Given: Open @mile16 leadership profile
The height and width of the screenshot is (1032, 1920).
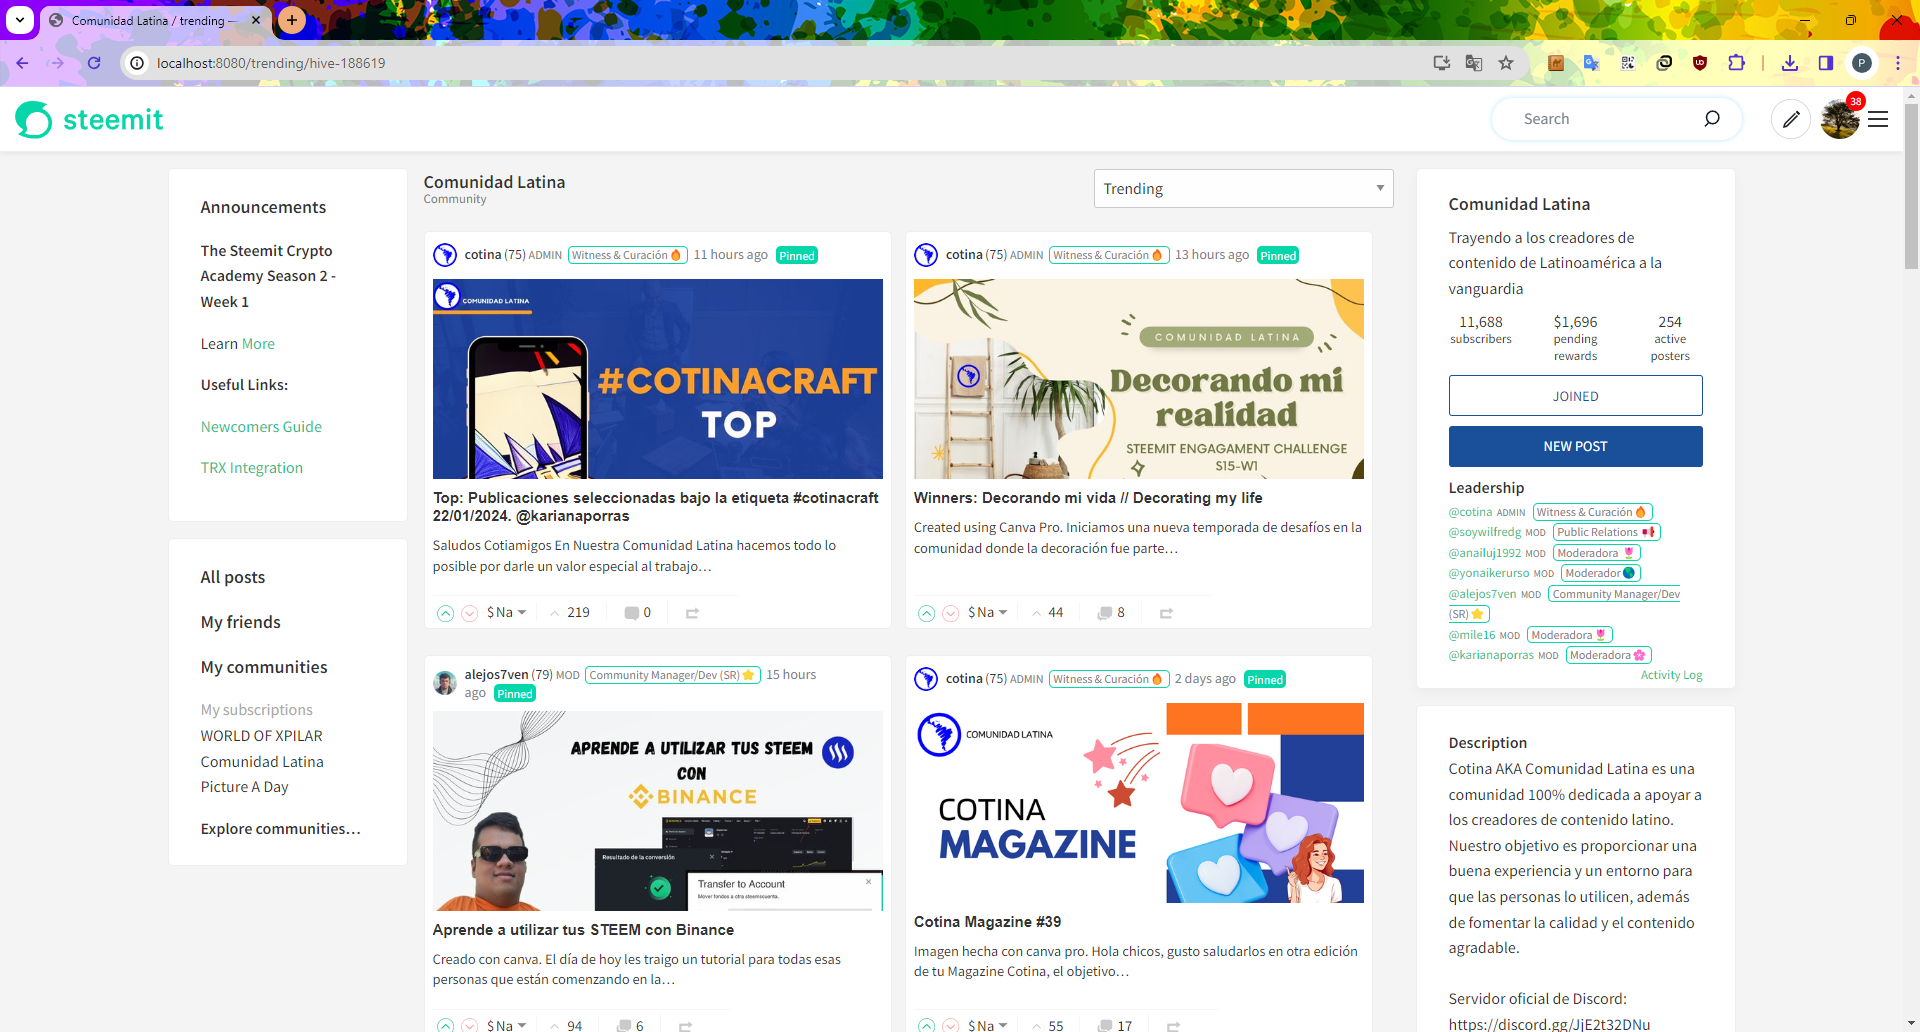Looking at the screenshot, I should [x=1472, y=635].
